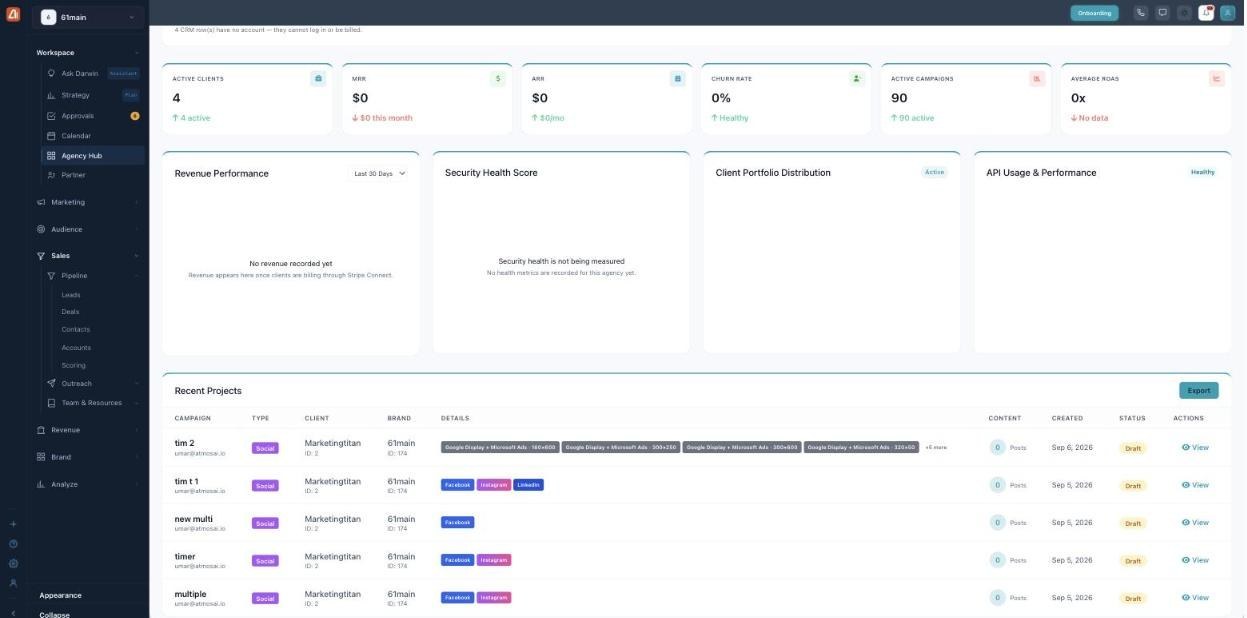Click the eye icon for new multi

tap(1186, 522)
